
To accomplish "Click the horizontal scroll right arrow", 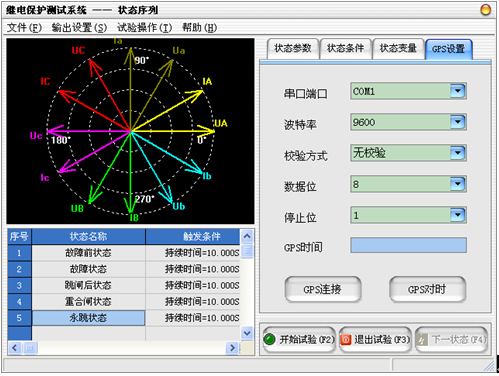I will [232, 348].
